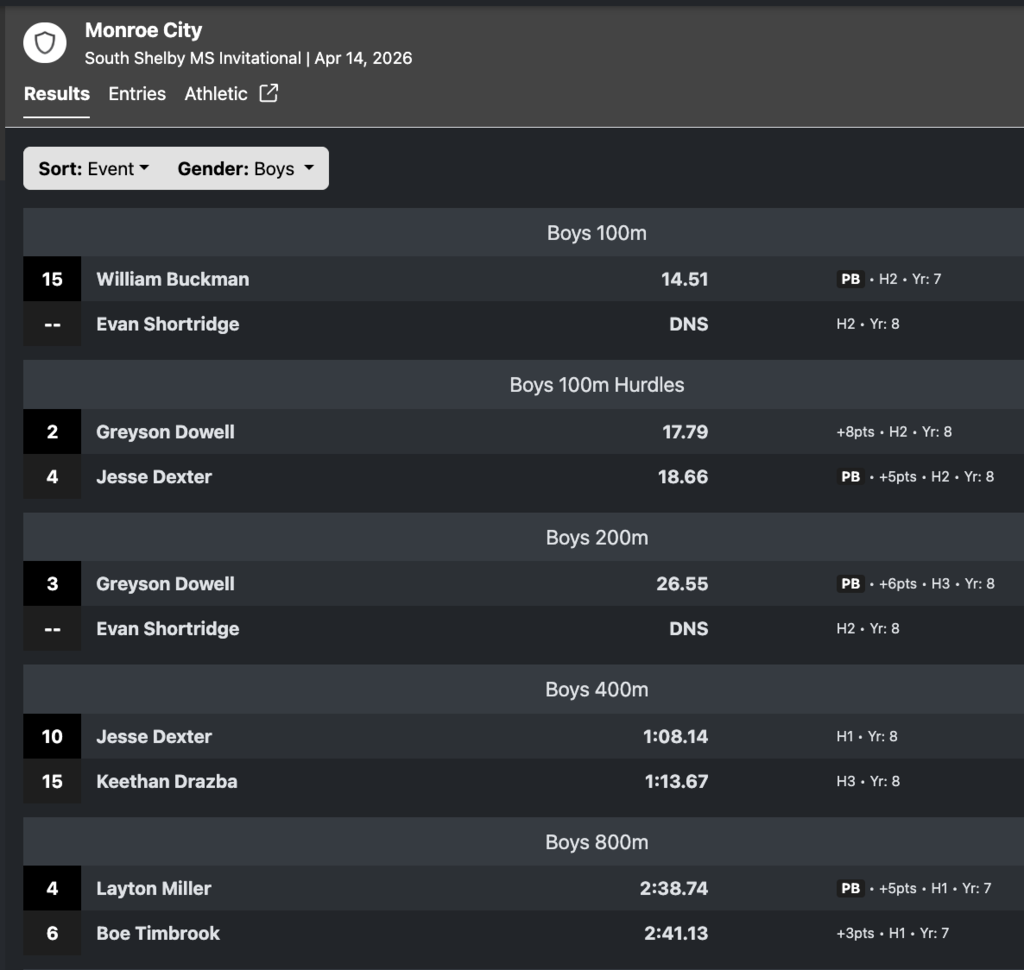Open Boe Timbrook's athlete page
The image size is (1024, 970).
pos(158,933)
